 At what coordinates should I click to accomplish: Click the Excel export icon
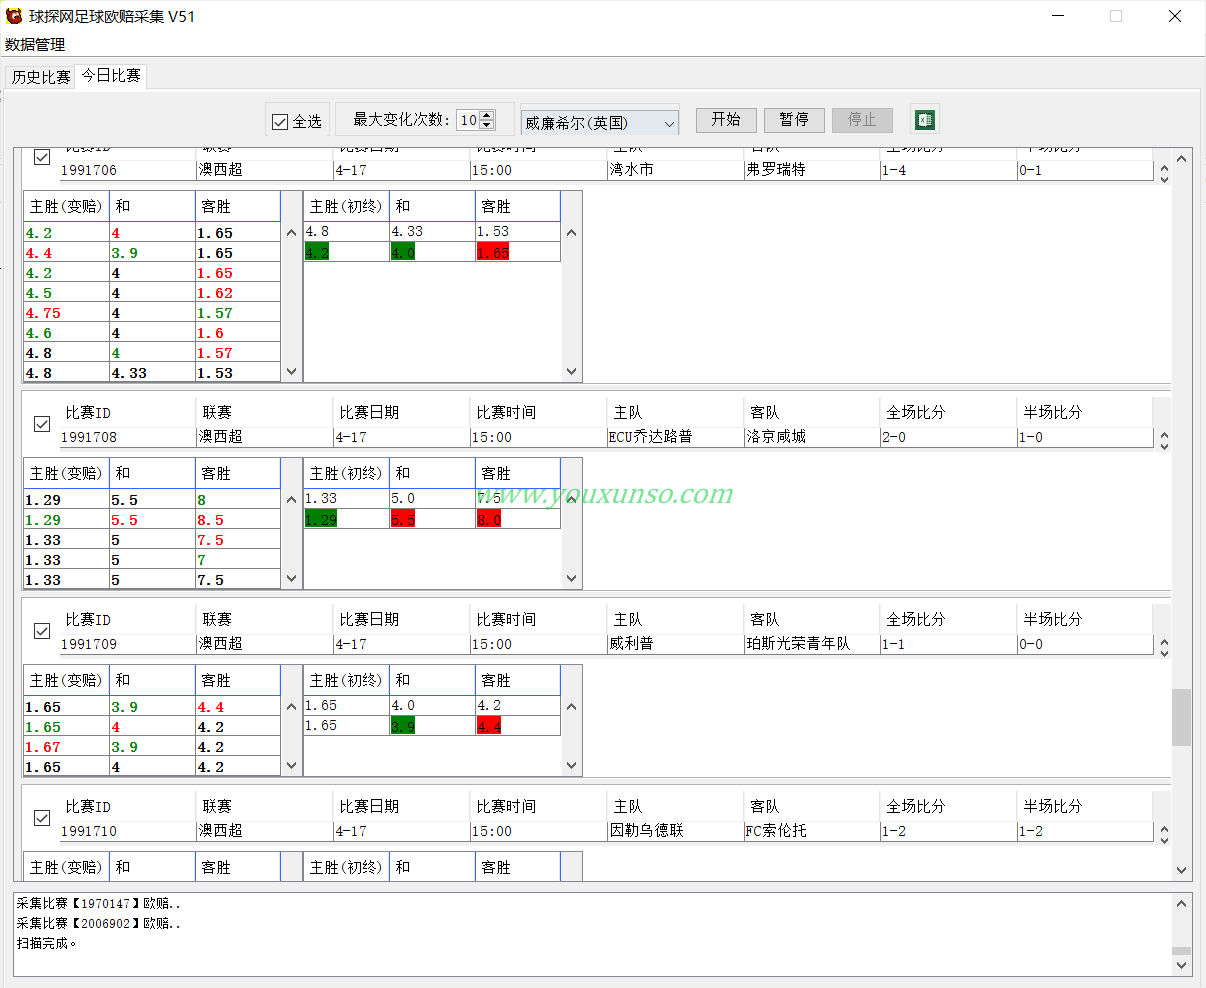pos(925,120)
